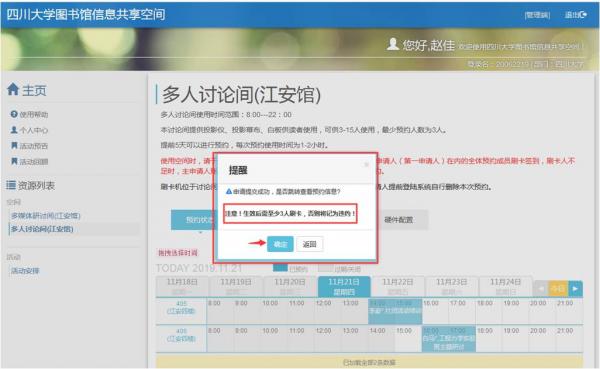Open 使用帮助 via its question-mark icon
This screenshot has height=369, width=600.
[14, 114]
